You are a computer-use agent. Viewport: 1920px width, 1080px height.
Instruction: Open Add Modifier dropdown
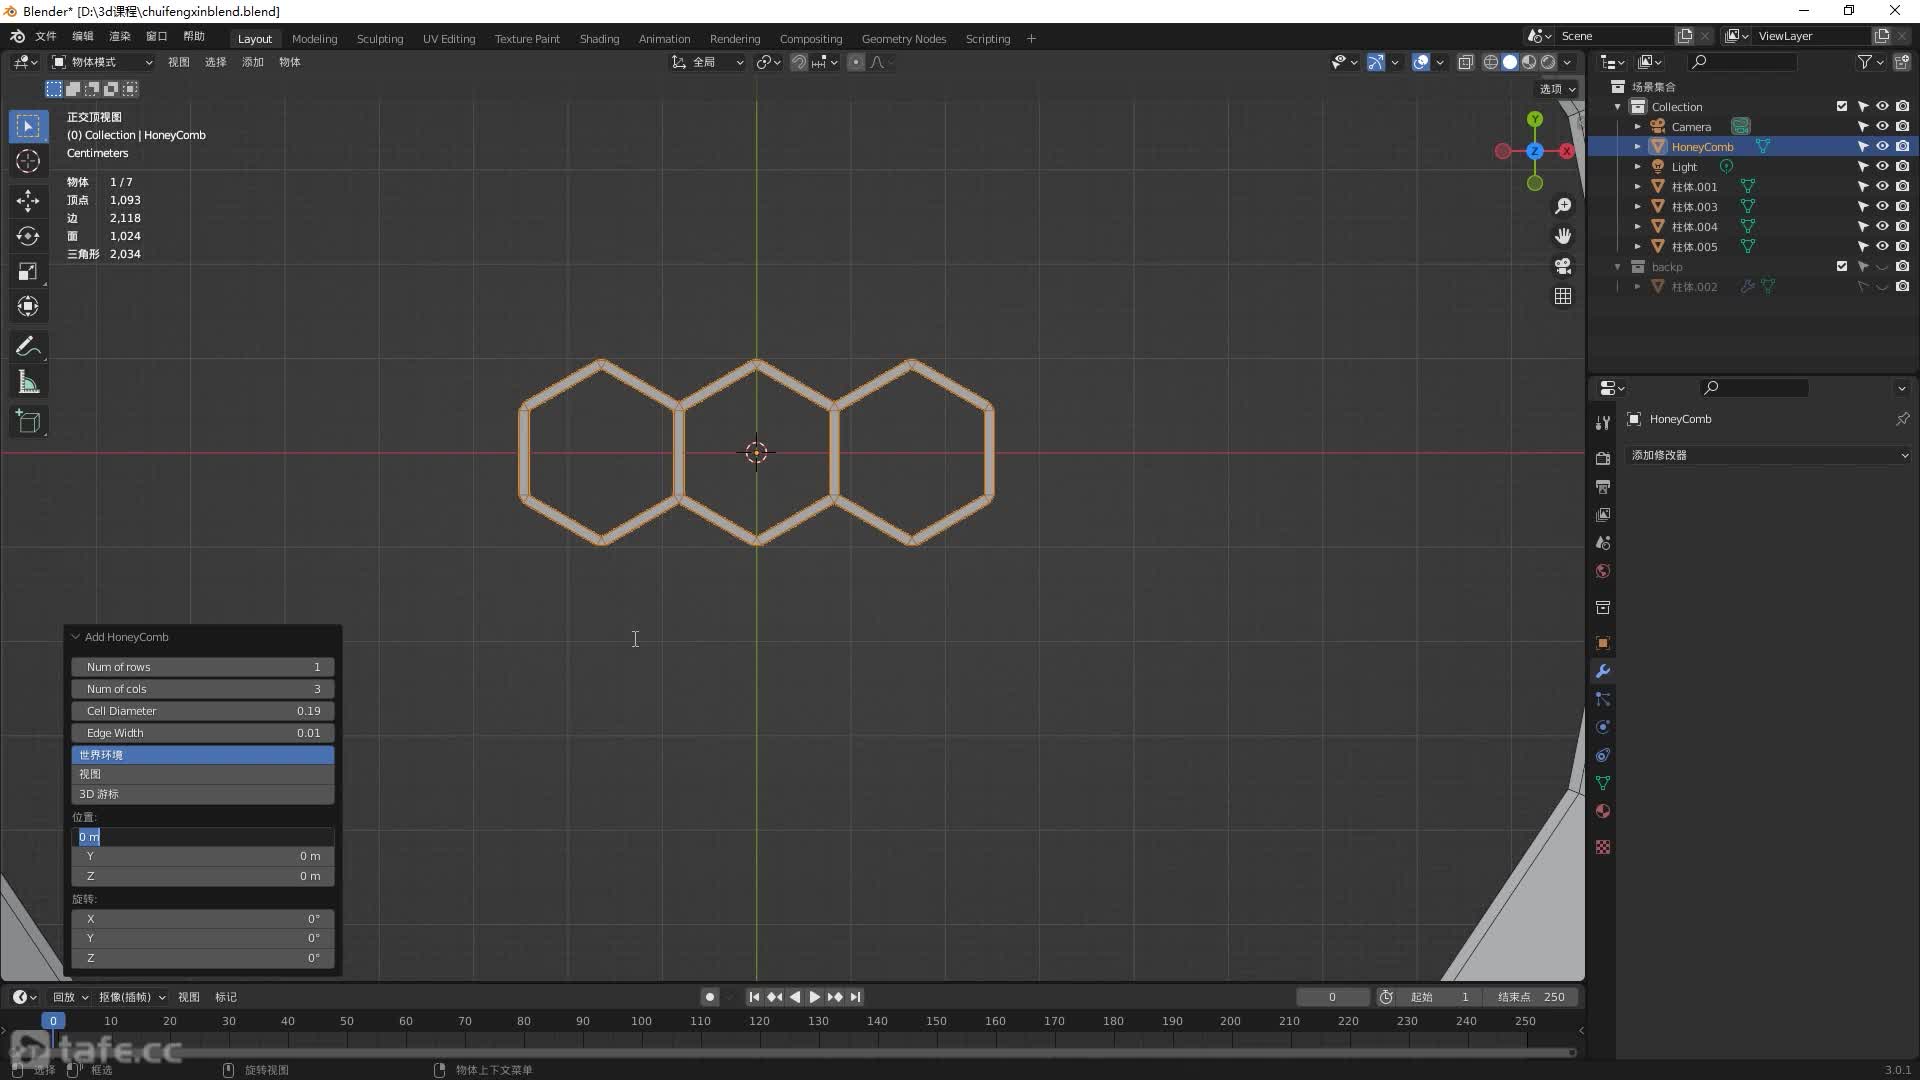click(1769, 455)
